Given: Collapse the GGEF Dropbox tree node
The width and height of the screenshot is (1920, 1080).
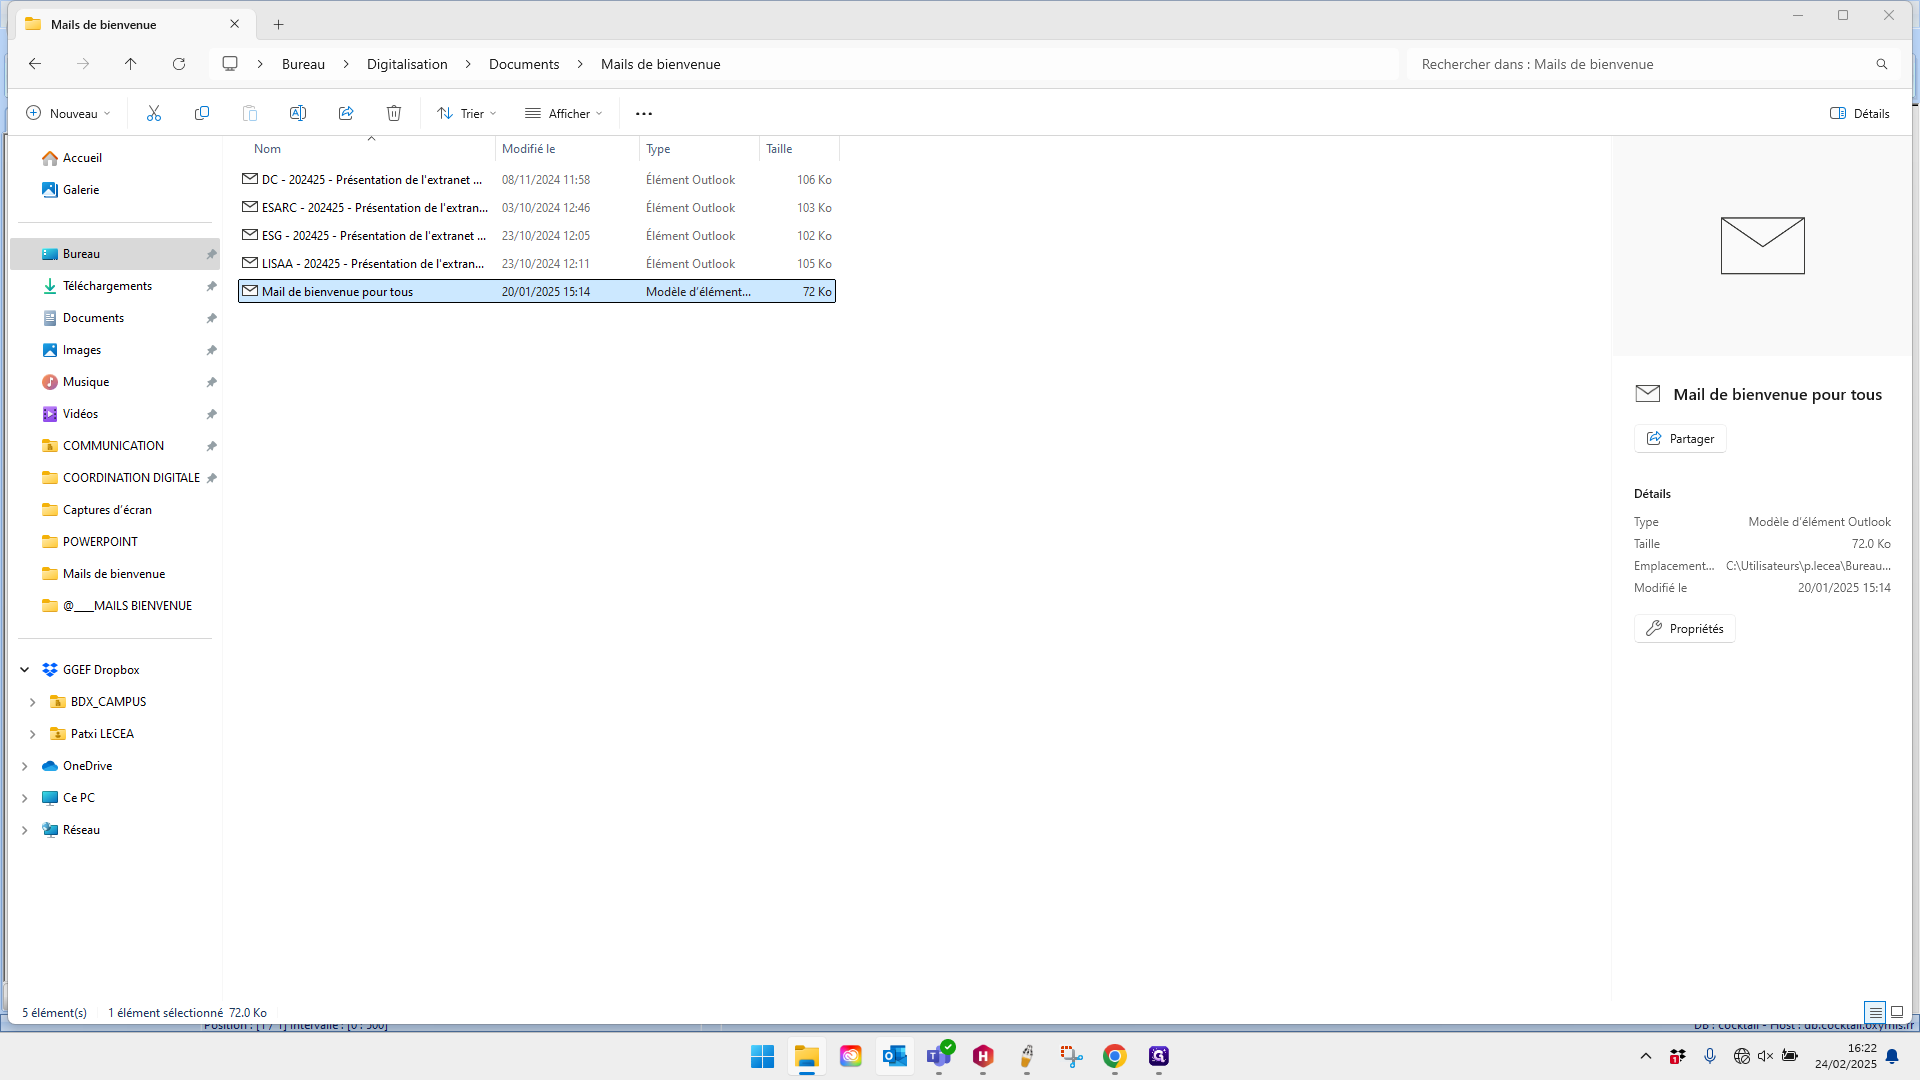Looking at the screenshot, I should coord(25,670).
